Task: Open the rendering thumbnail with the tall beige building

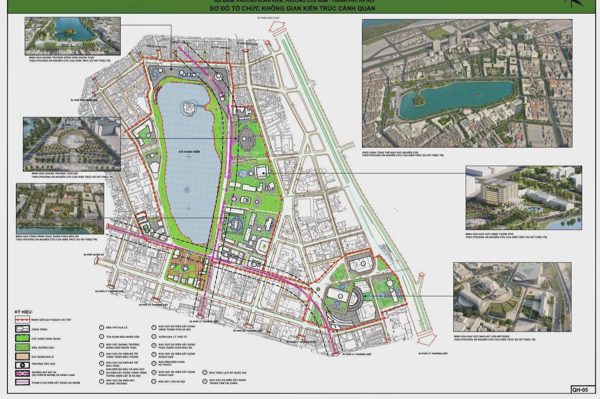Action: 523,198
